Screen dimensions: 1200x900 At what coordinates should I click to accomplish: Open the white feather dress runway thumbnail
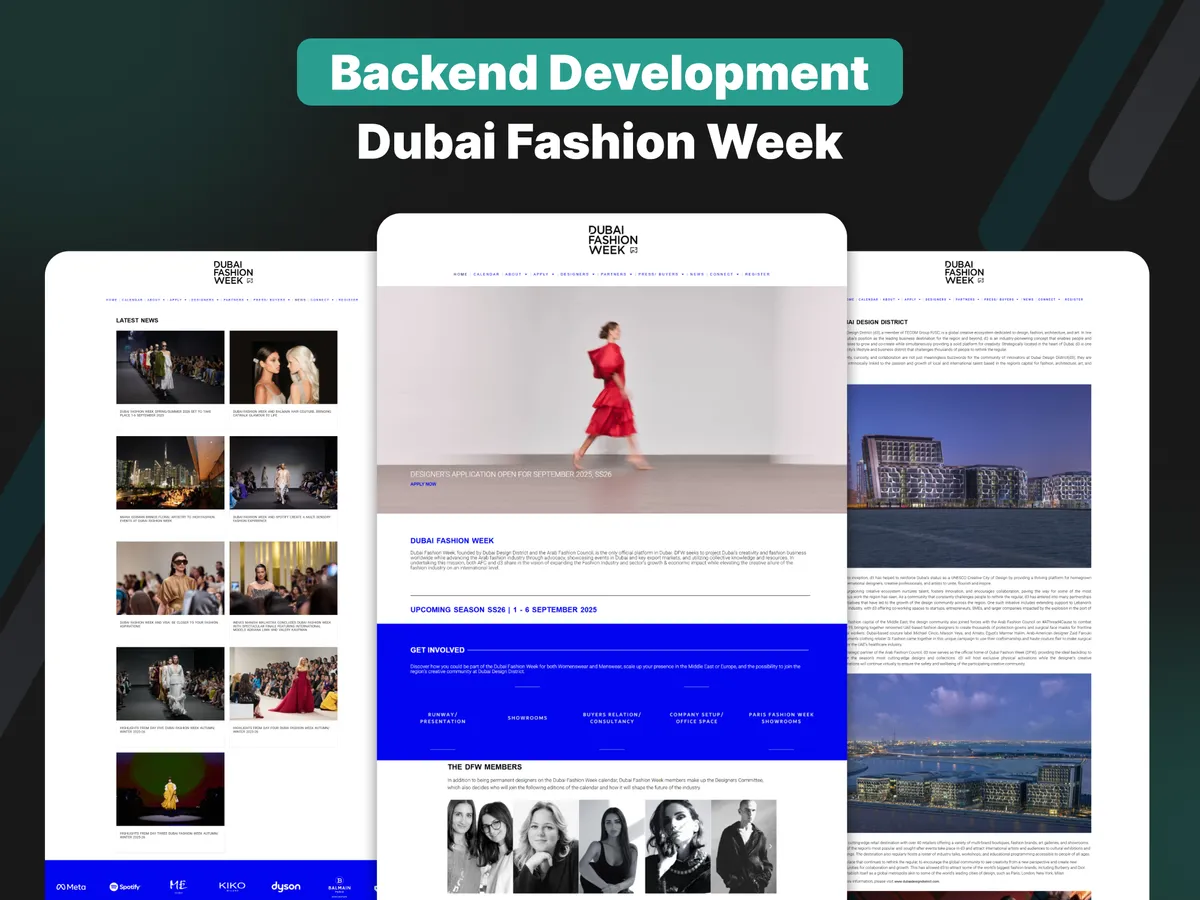(170, 684)
